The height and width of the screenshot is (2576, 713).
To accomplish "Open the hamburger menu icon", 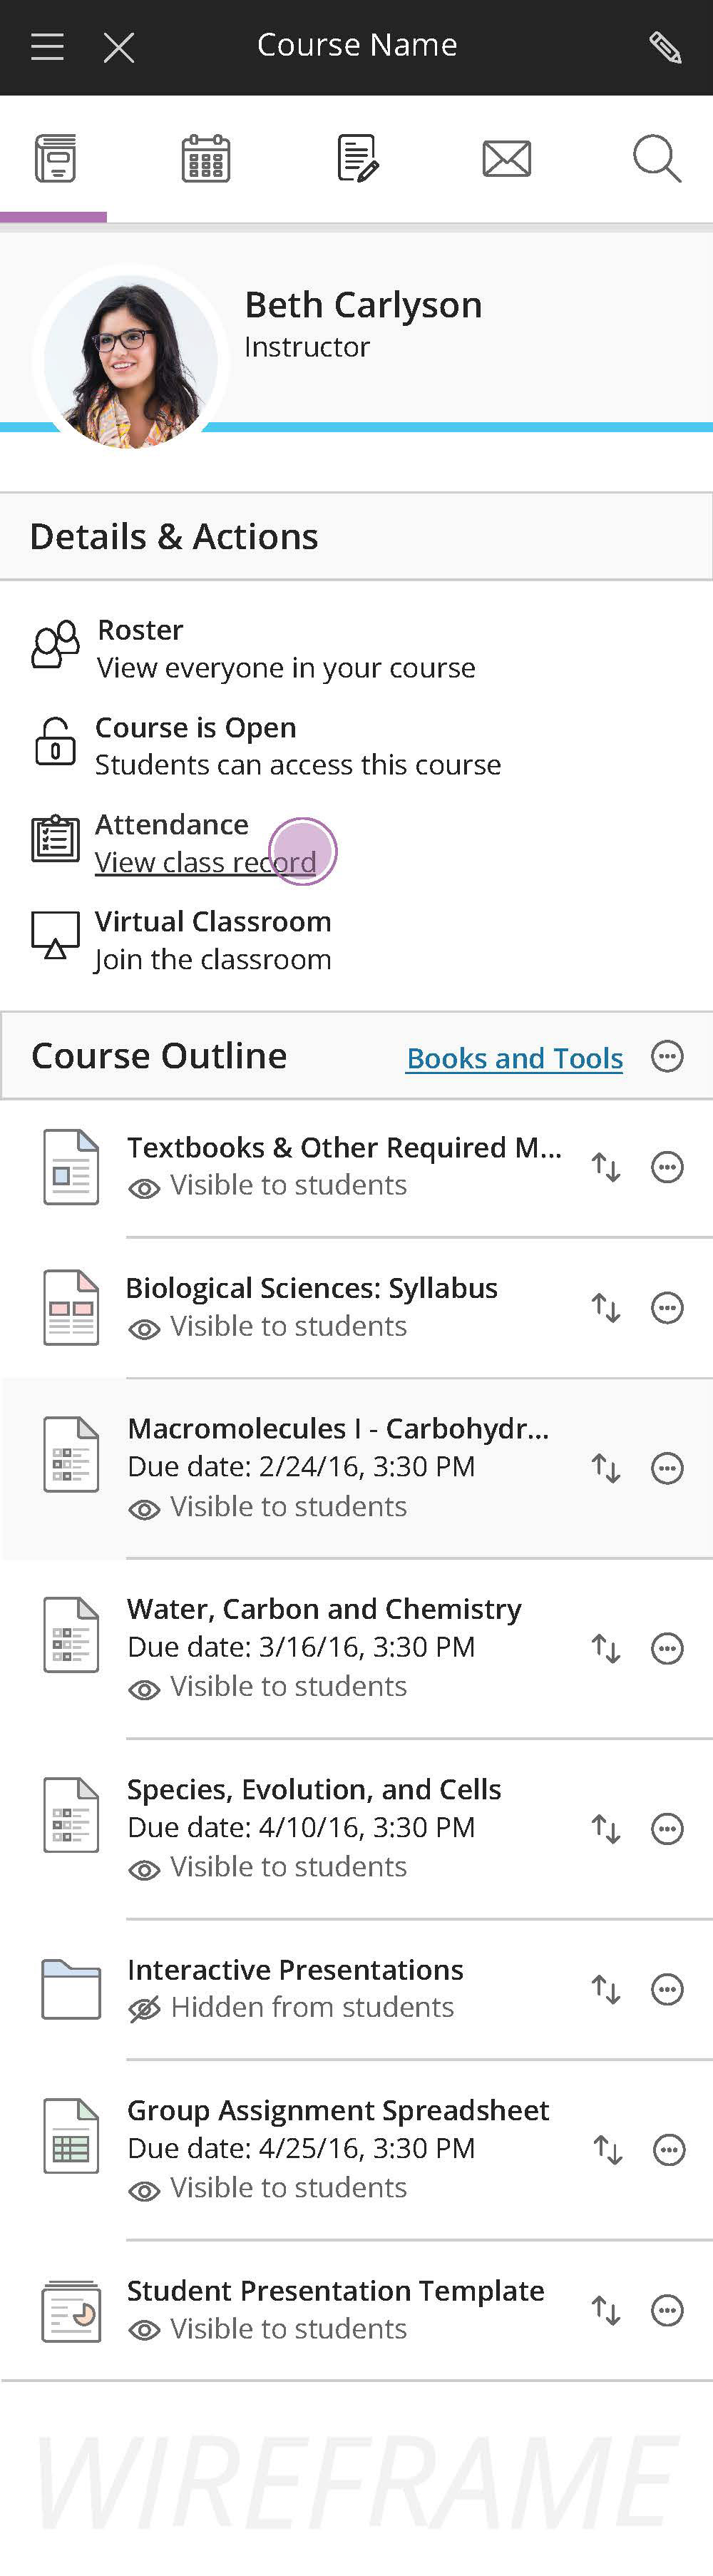I will click(x=47, y=47).
